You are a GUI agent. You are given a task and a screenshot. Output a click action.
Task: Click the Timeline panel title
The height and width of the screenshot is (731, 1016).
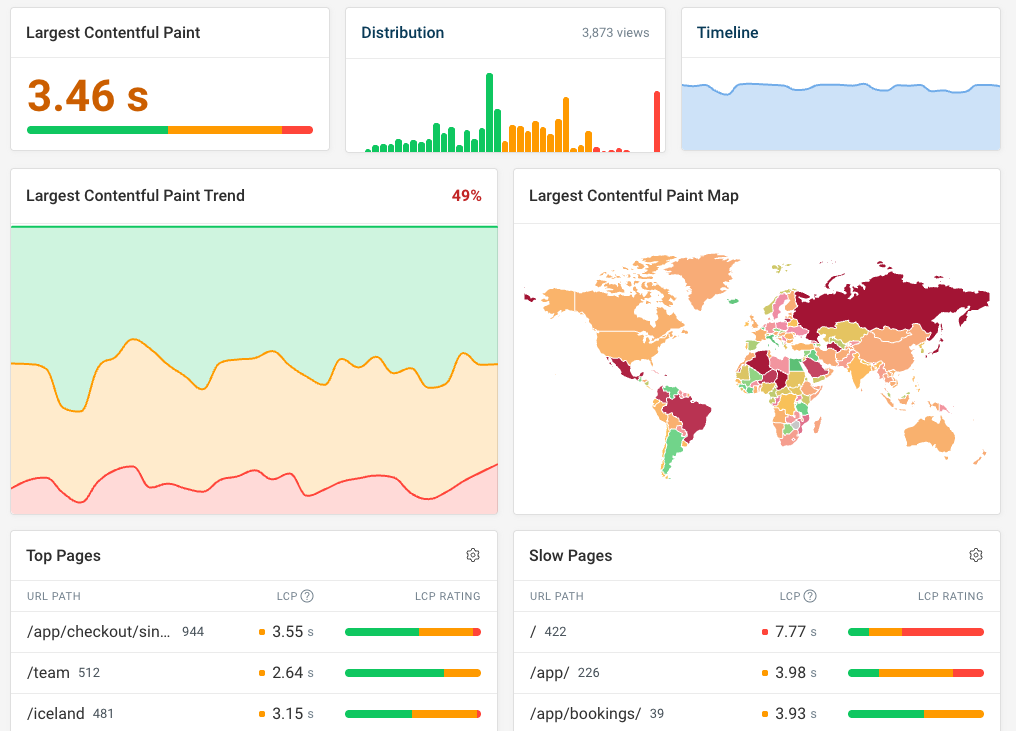pyautogui.click(x=727, y=32)
